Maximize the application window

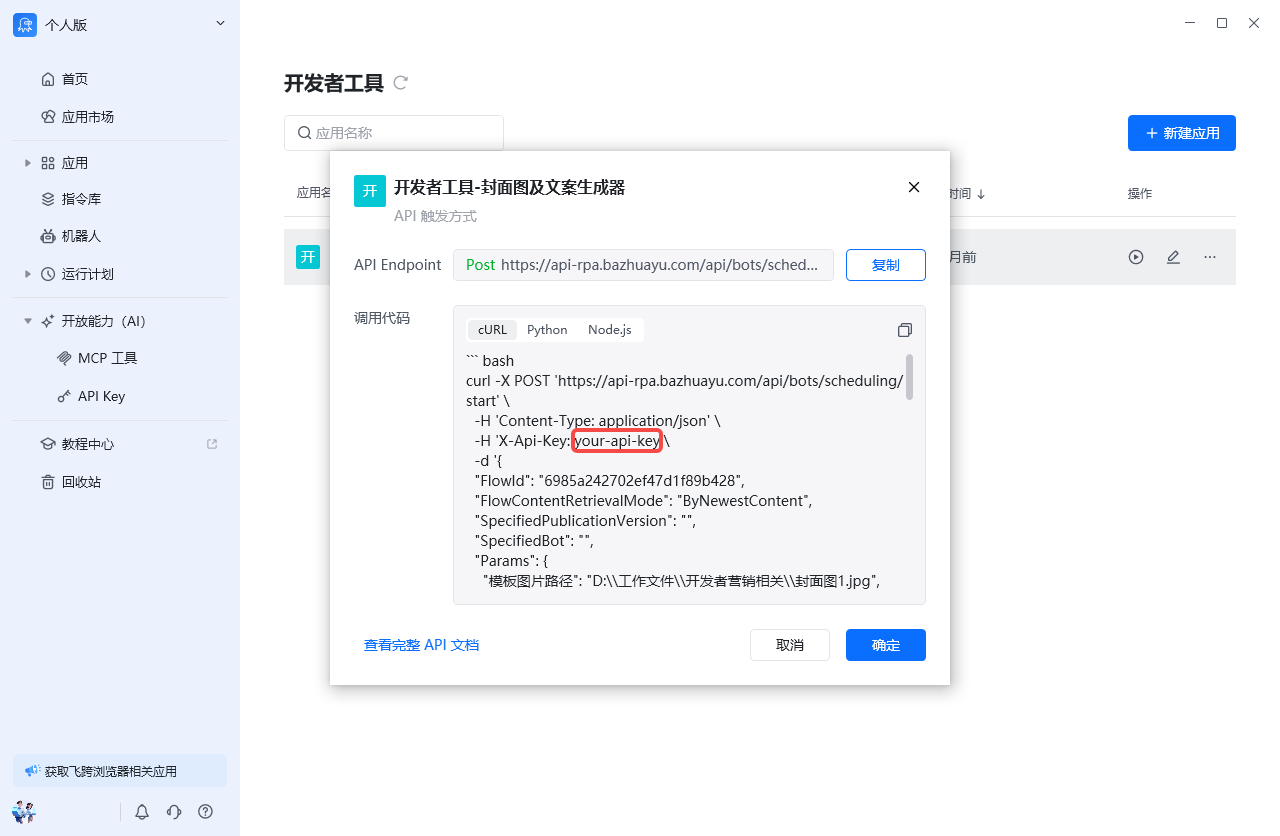1222,23
